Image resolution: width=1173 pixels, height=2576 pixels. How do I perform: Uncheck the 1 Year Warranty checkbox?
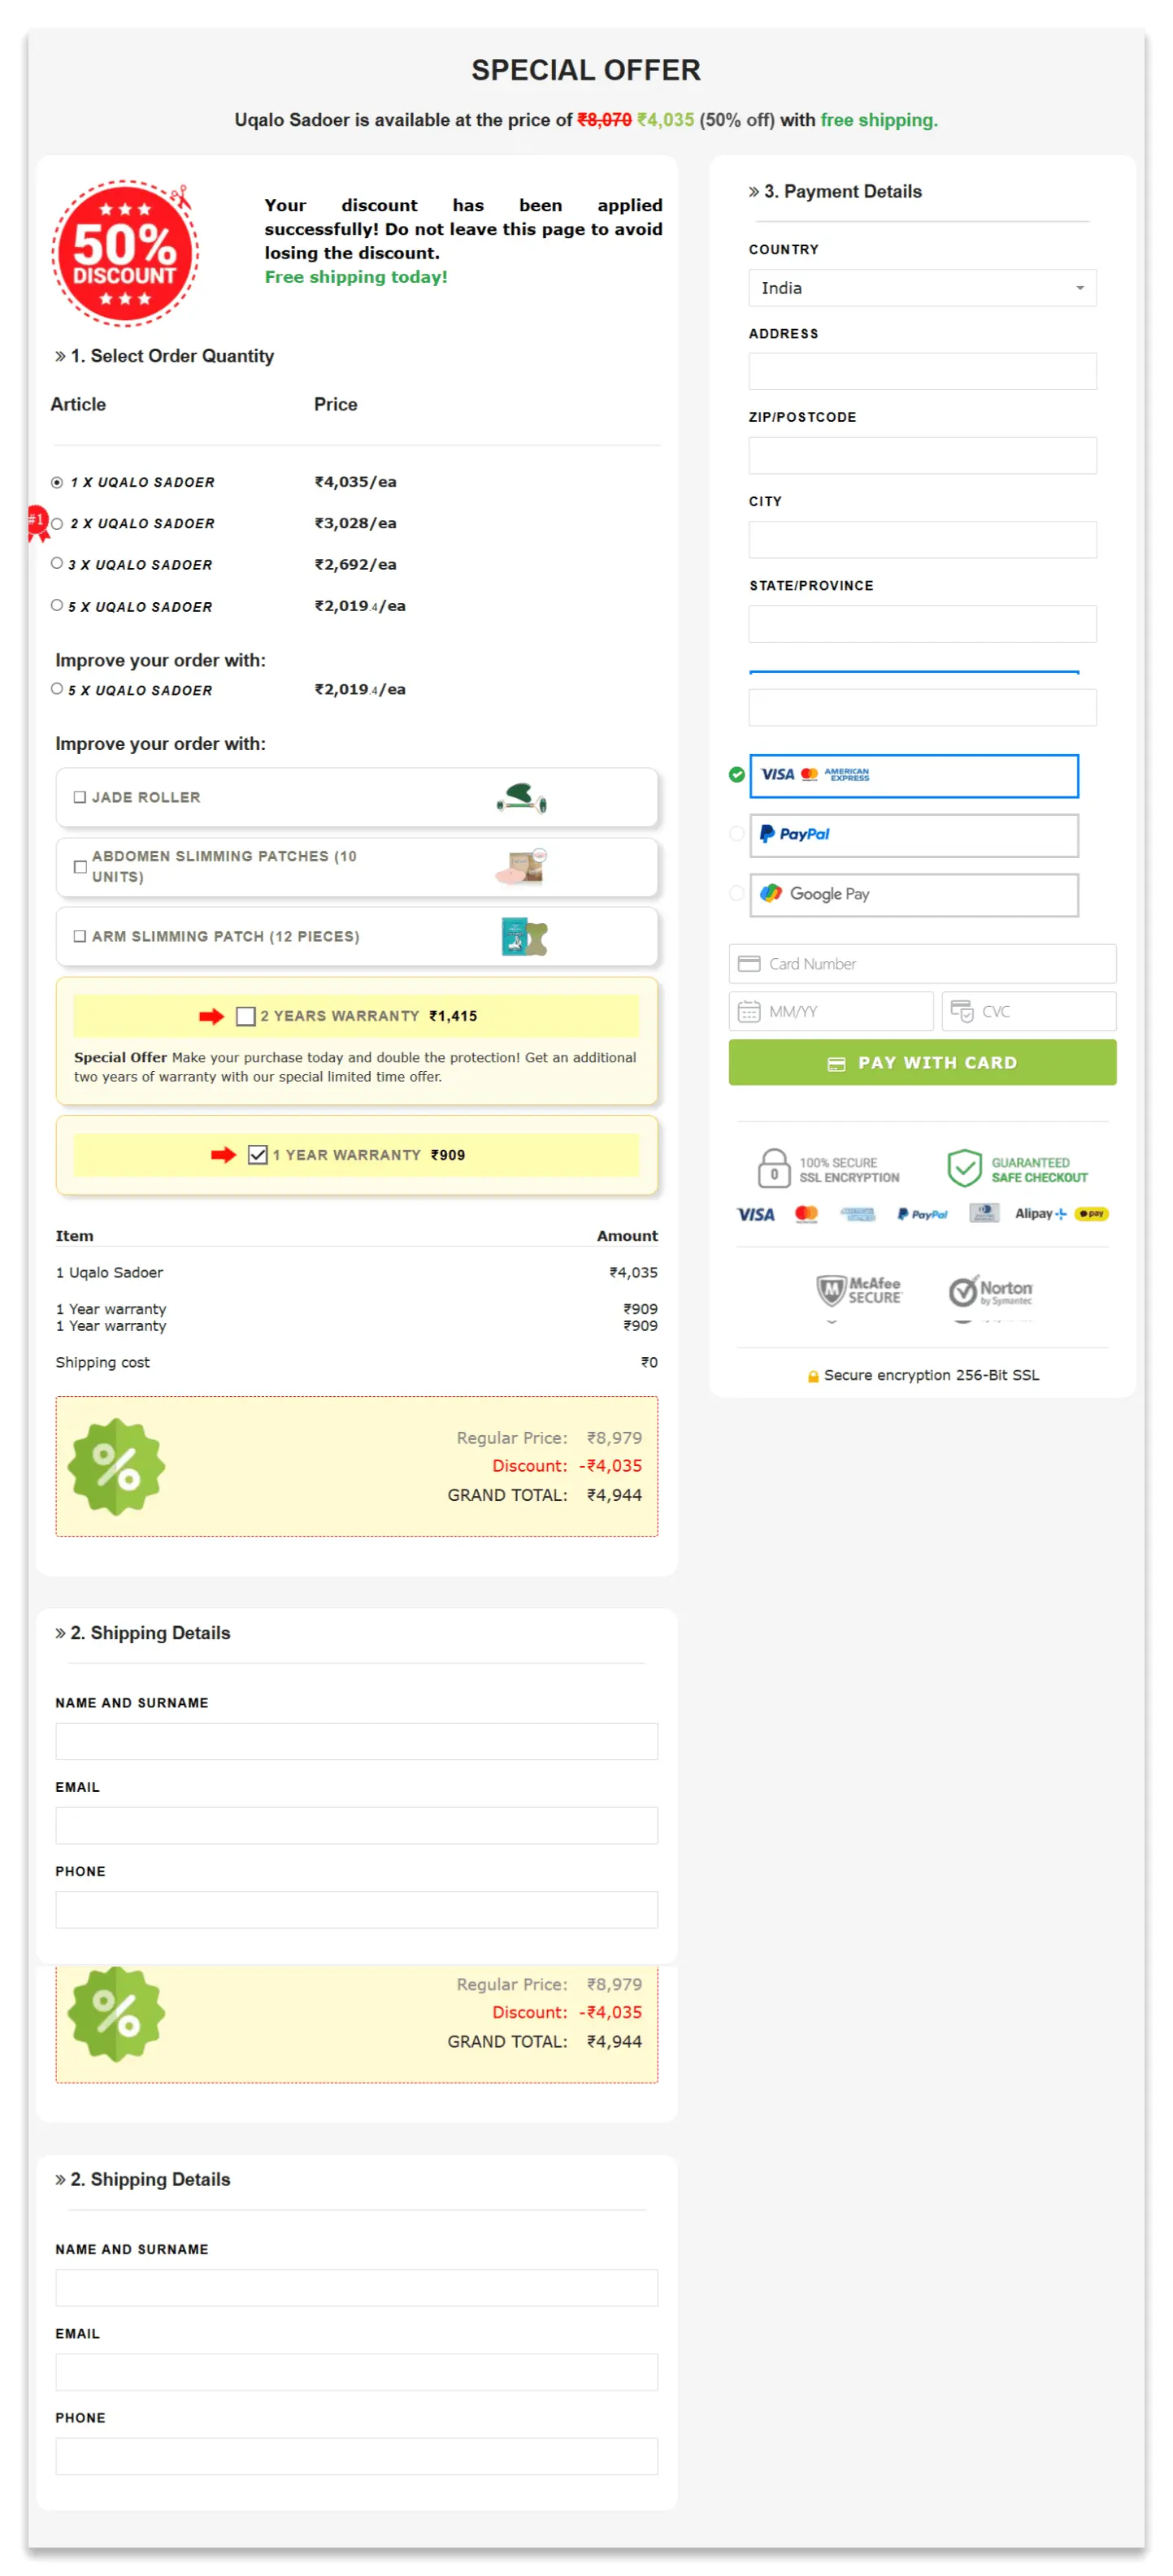pos(257,1154)
